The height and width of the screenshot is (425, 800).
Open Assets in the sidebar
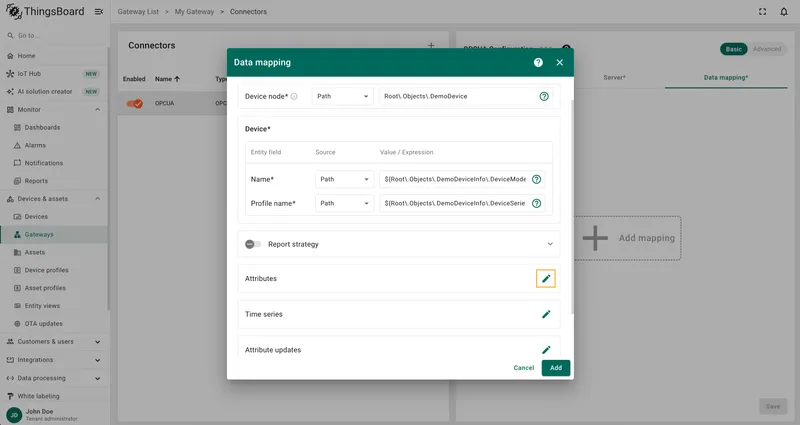54,252
